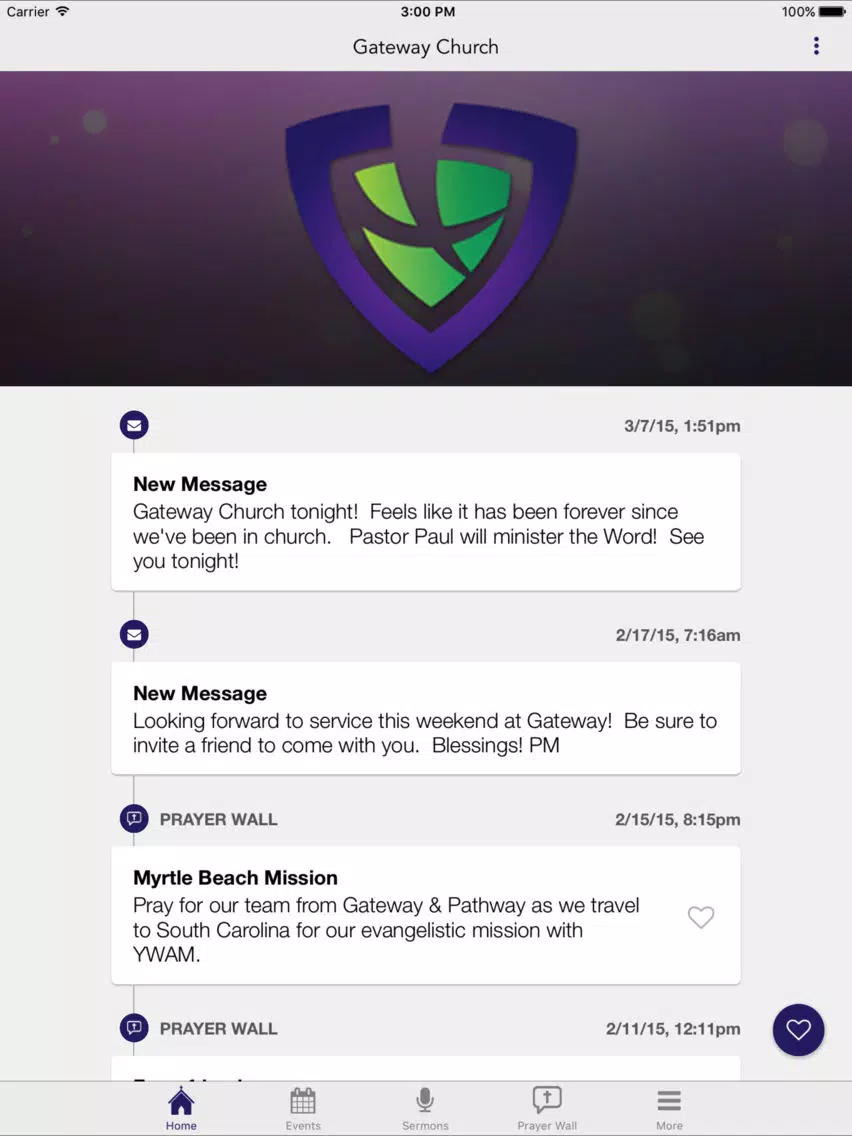Click the PRAYER WALL label dated 2/15/15

tap(218, 819)
